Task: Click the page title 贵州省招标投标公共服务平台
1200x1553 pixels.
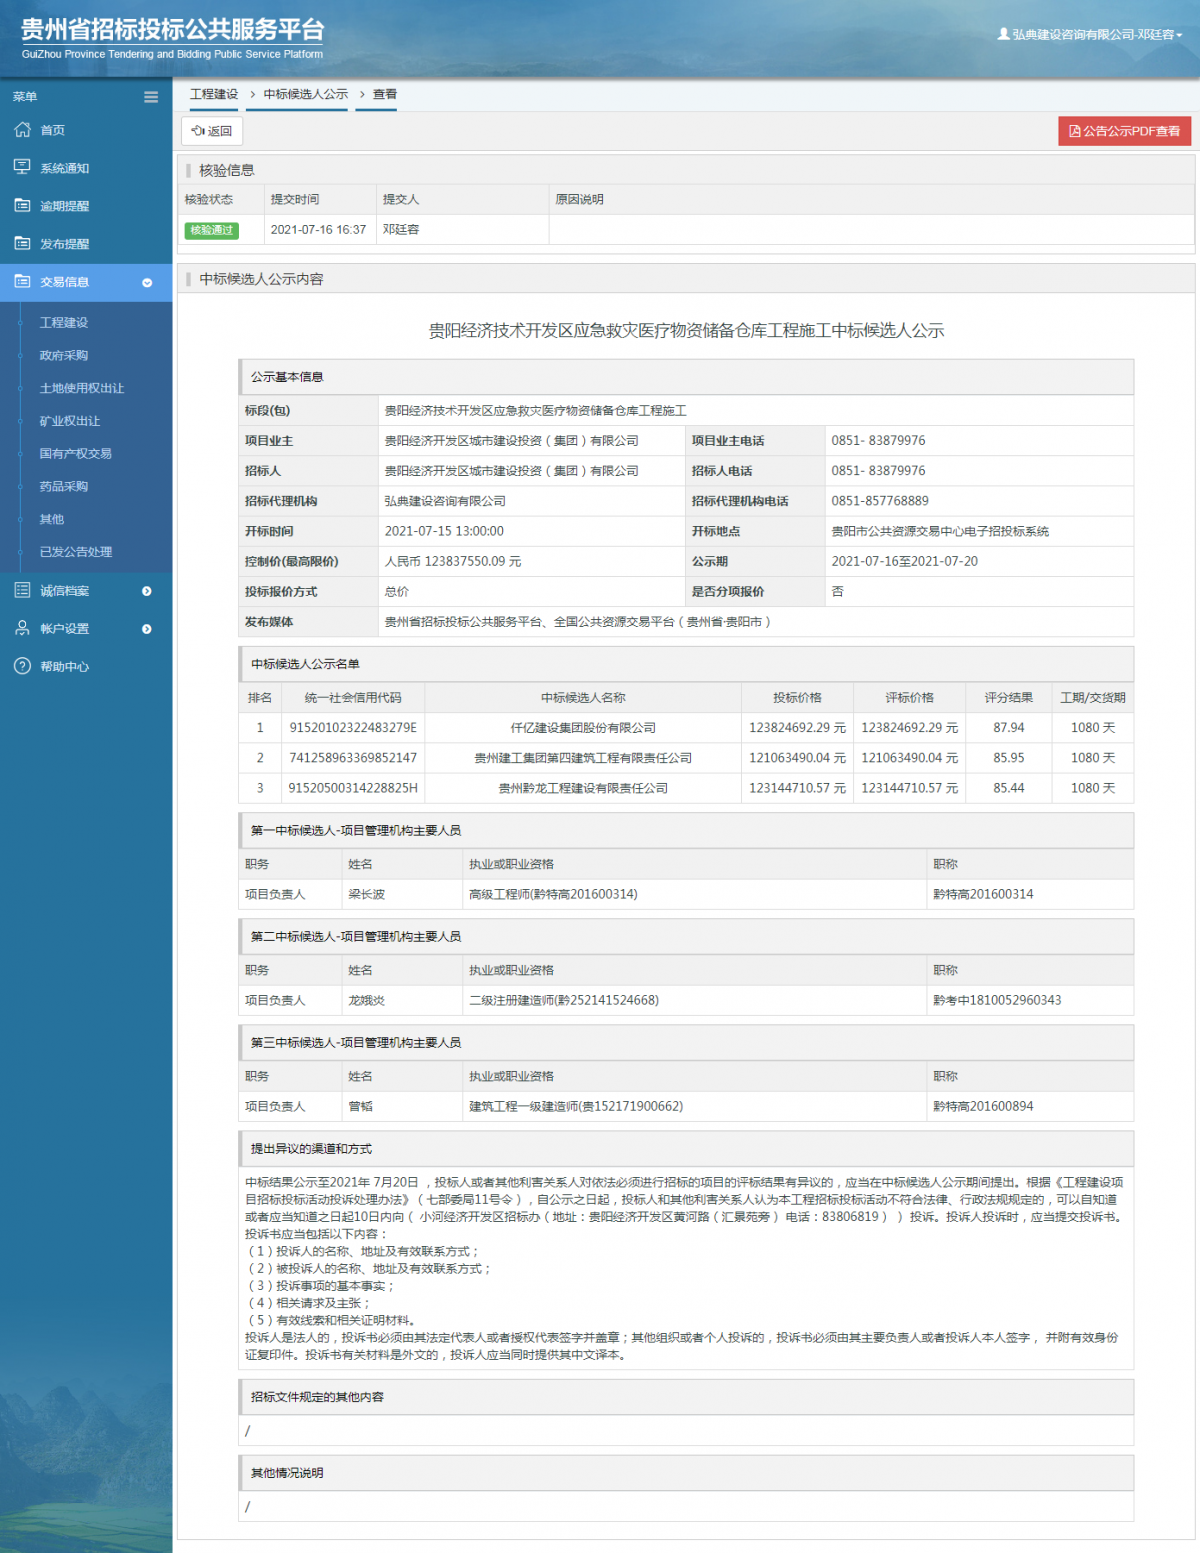Action: click(173, 30)
